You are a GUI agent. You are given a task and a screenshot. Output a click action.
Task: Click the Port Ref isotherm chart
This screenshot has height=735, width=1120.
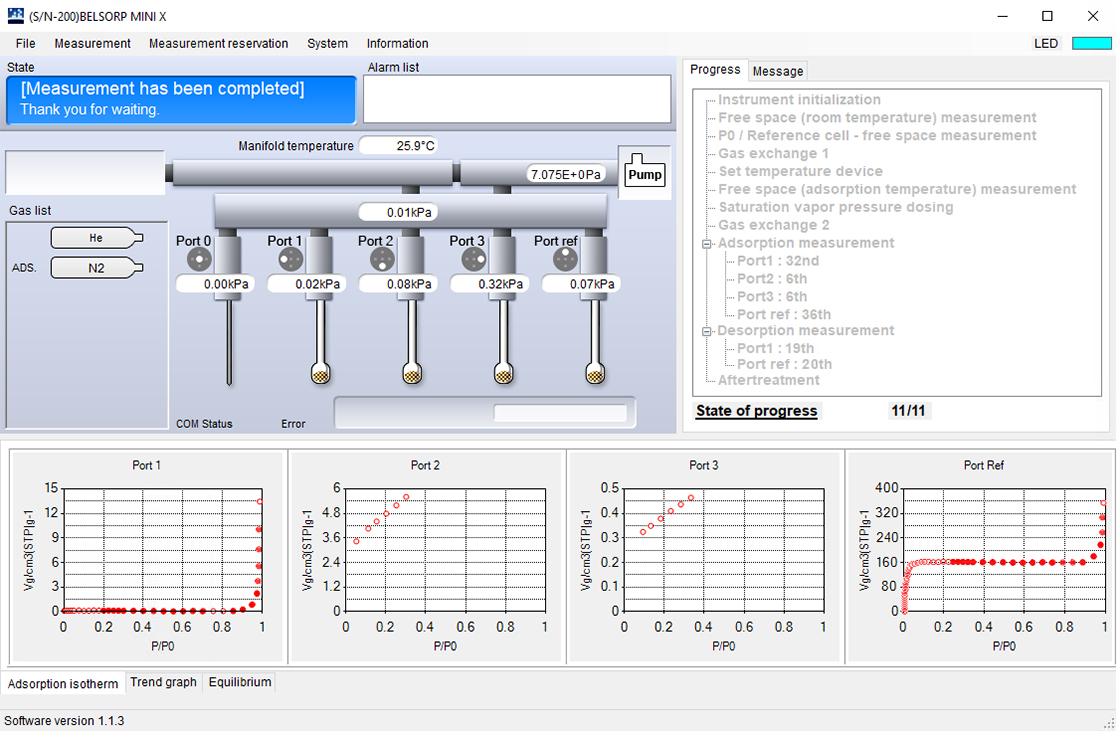[x=982, y=556]
